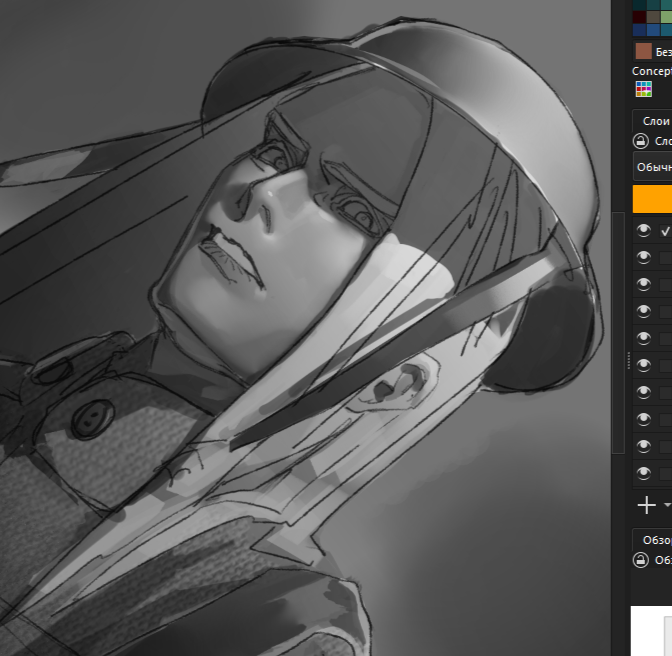The width and height of the screenshot is (672, 656).
Task: Add a new layer with the plus button
Action: point(647,505)
